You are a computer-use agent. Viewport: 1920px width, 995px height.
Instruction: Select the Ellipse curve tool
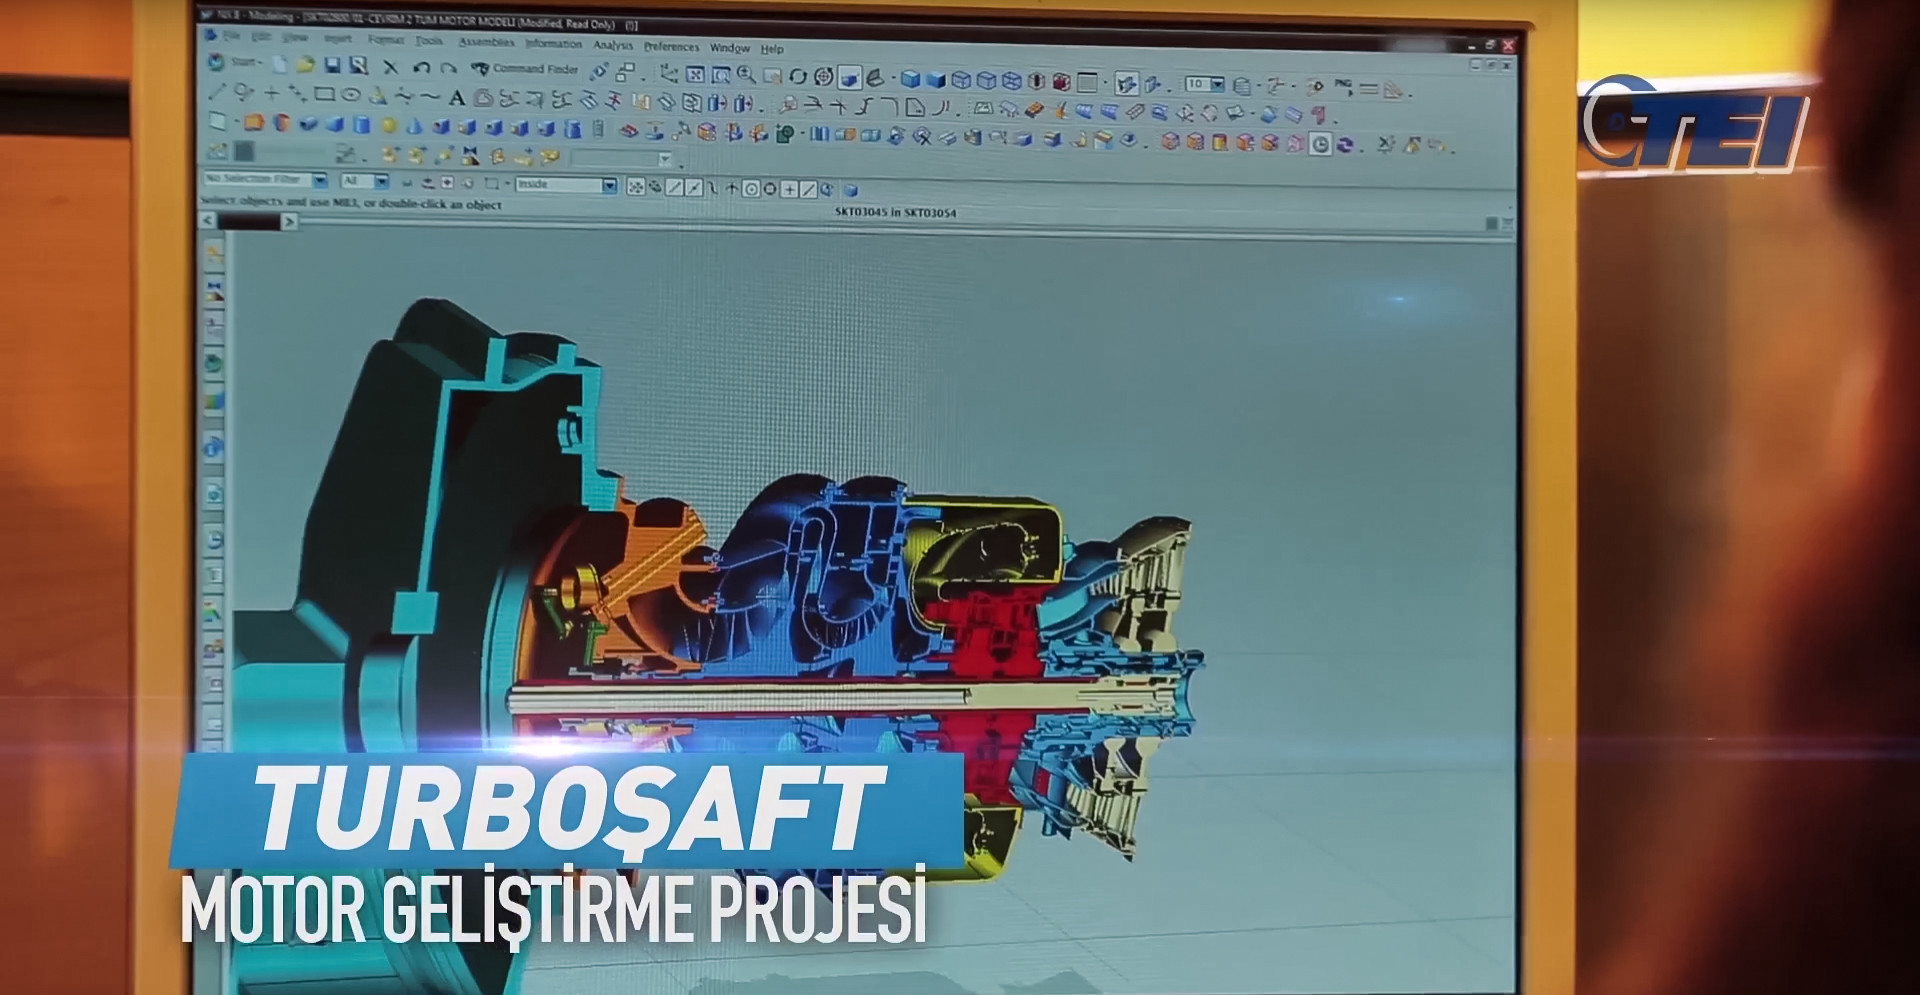(351, 95)
